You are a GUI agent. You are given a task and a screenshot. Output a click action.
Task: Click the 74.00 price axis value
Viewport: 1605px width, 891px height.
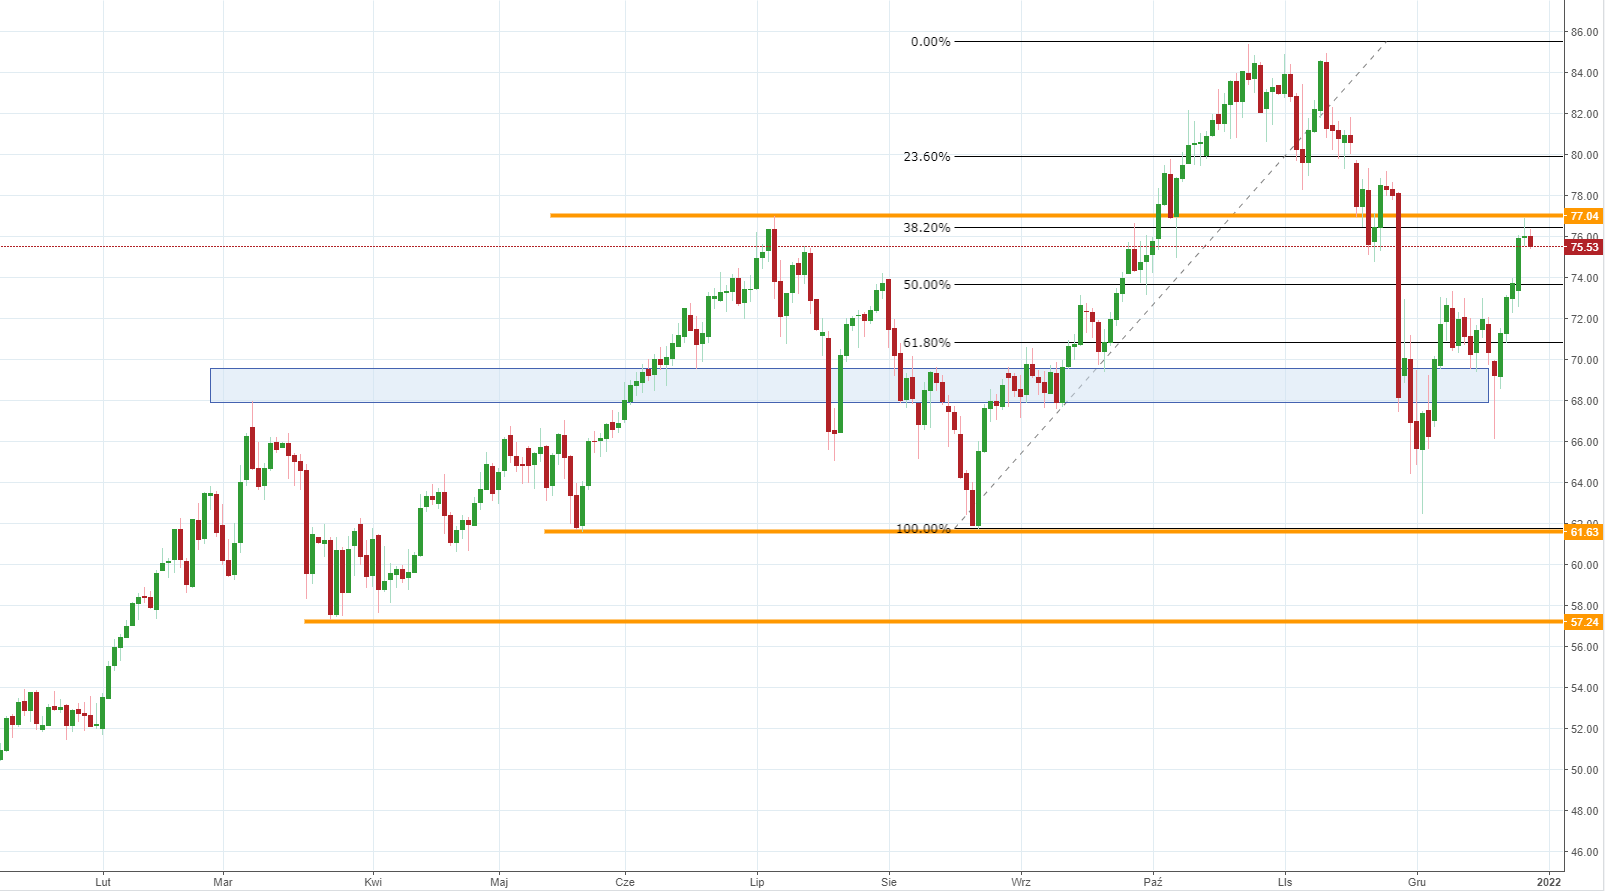(1584, 278)
